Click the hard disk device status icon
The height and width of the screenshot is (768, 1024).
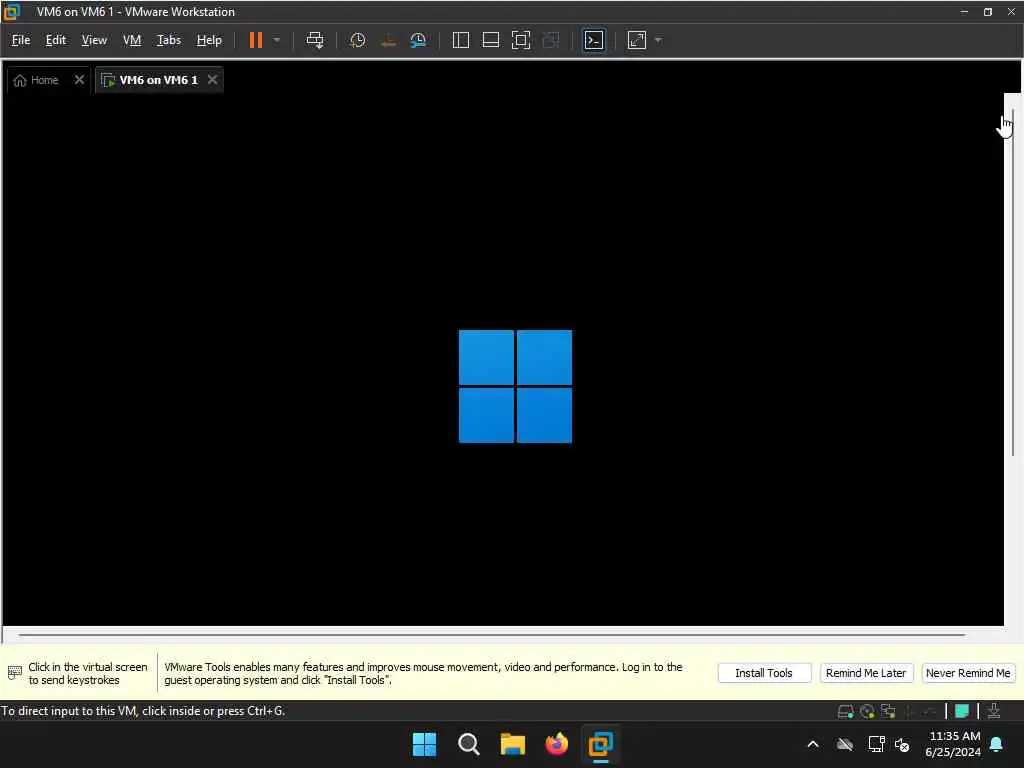pyautogui.click(x=845, y=711)
